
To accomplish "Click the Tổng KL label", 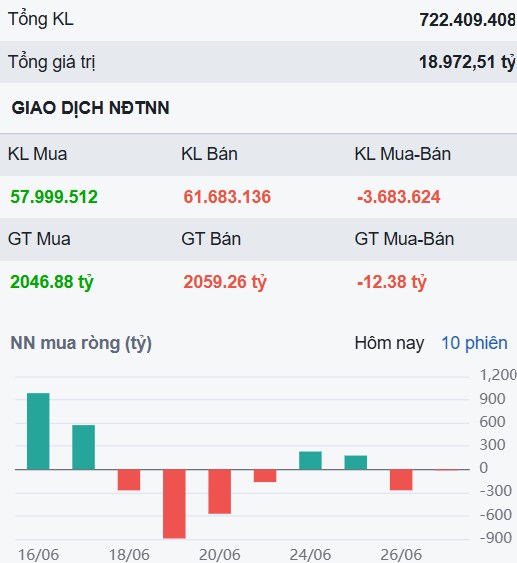I will [41, 19].
